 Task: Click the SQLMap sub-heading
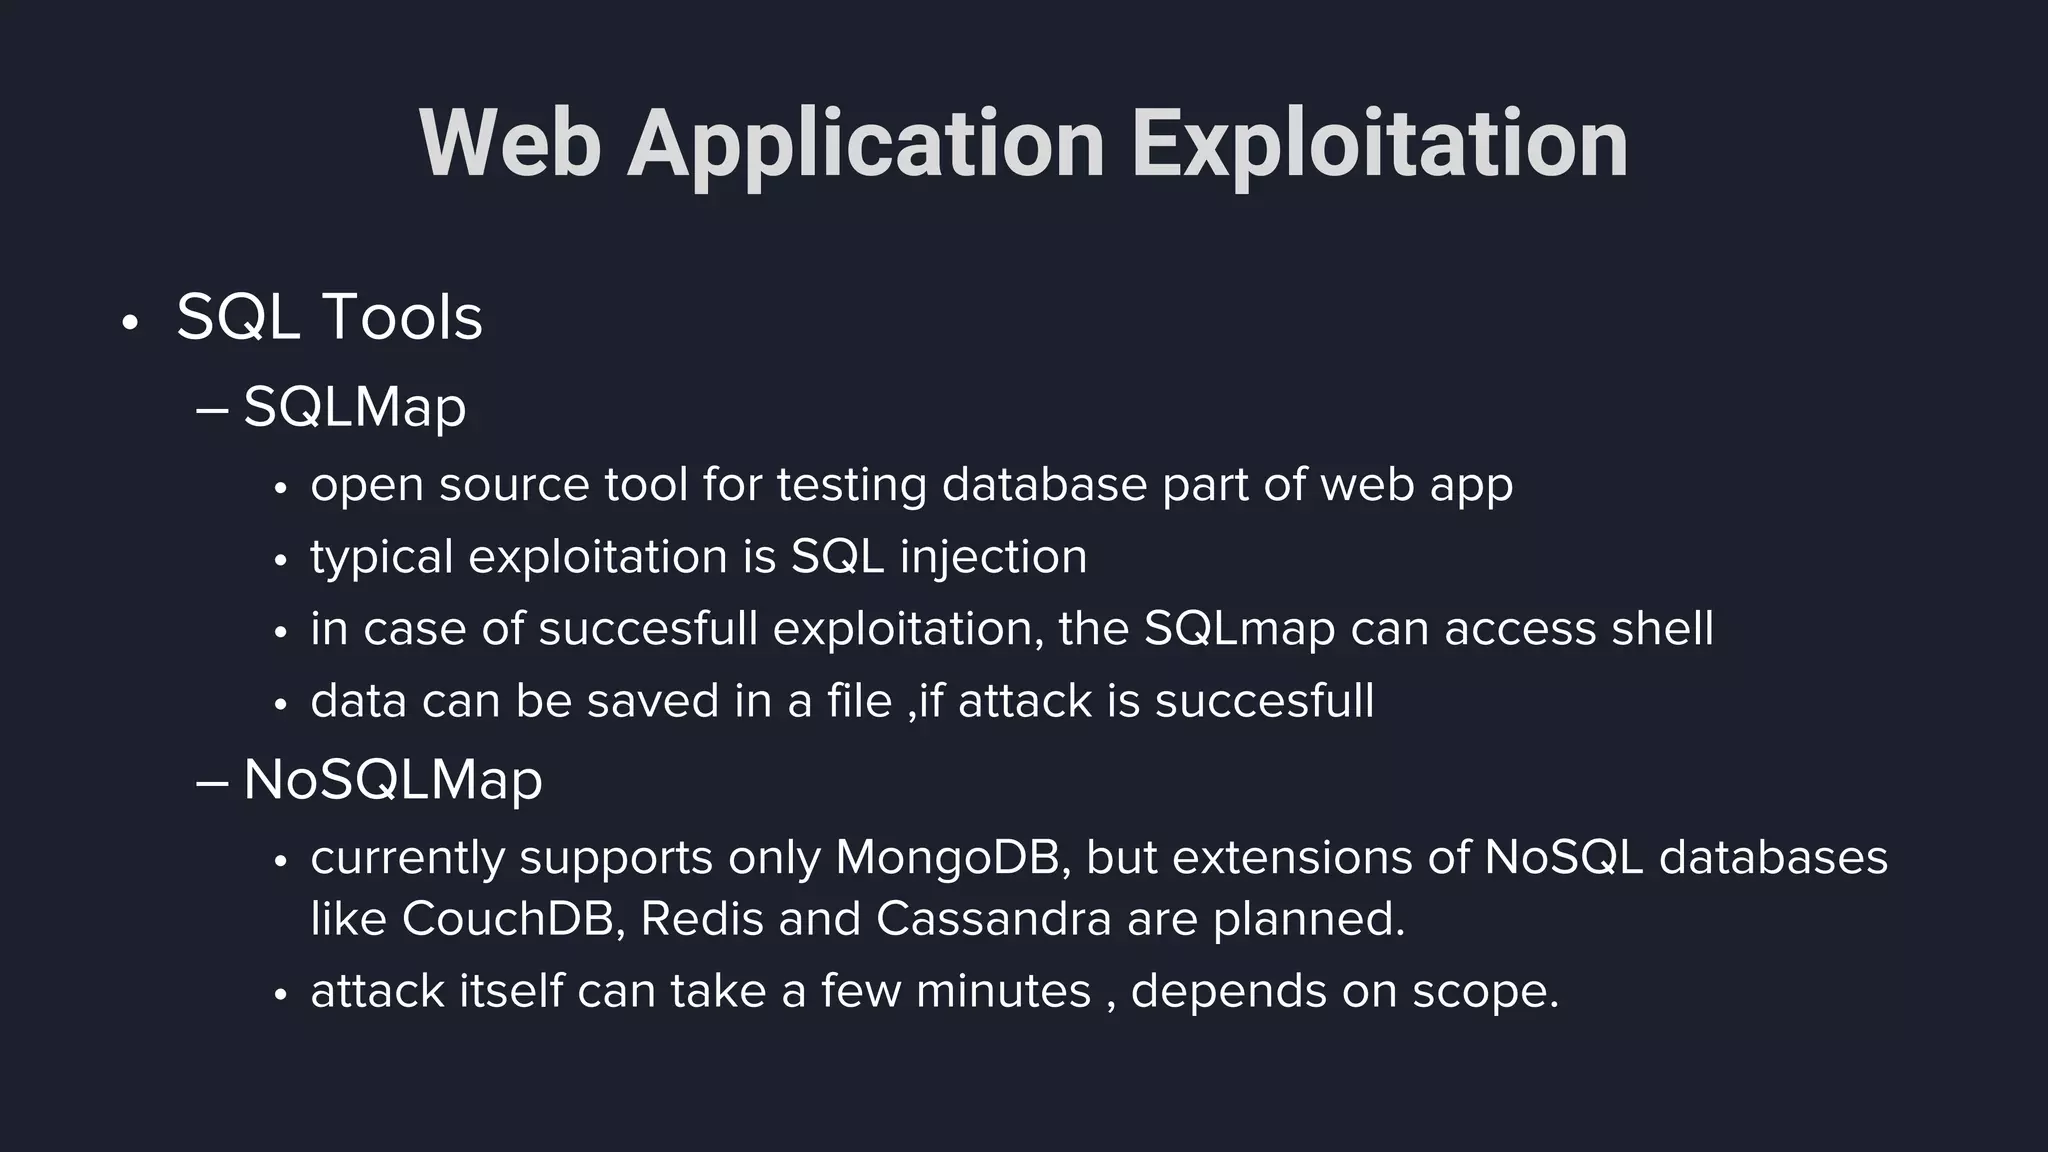[354, 407]
